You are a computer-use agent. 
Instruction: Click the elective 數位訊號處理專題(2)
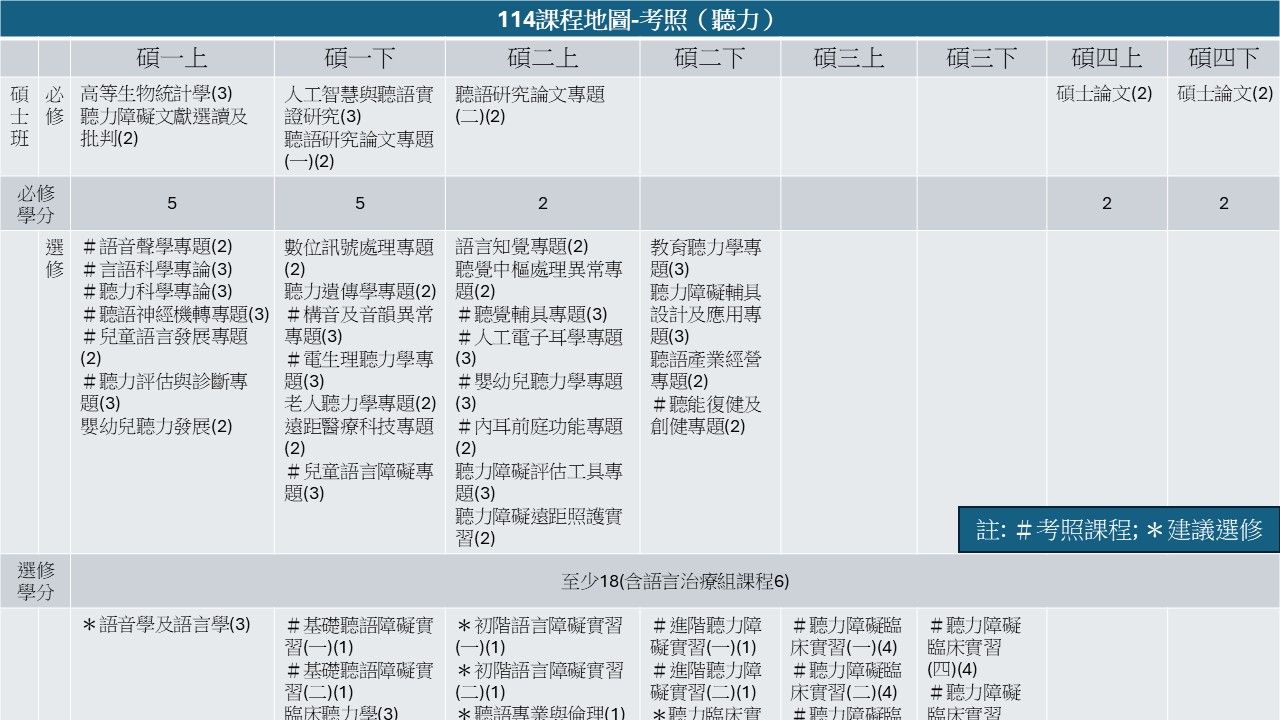(359, 257)
